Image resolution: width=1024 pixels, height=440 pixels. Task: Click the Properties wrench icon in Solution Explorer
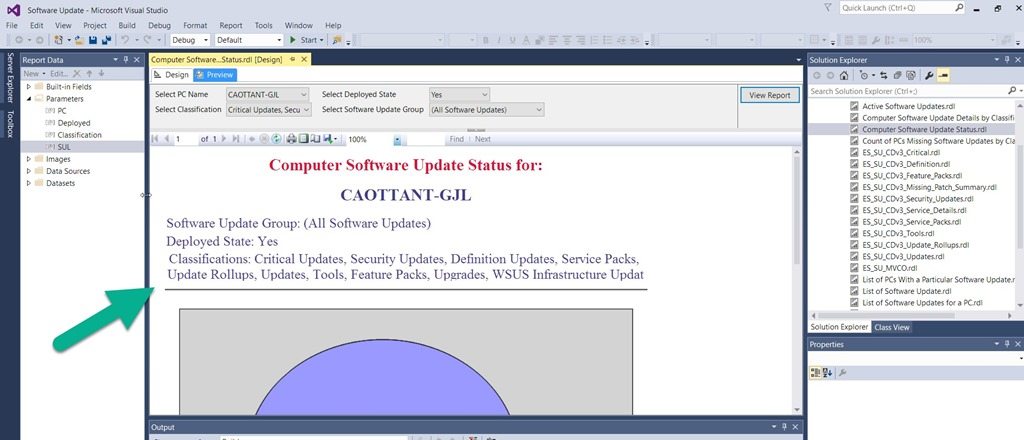click(929, 76)
